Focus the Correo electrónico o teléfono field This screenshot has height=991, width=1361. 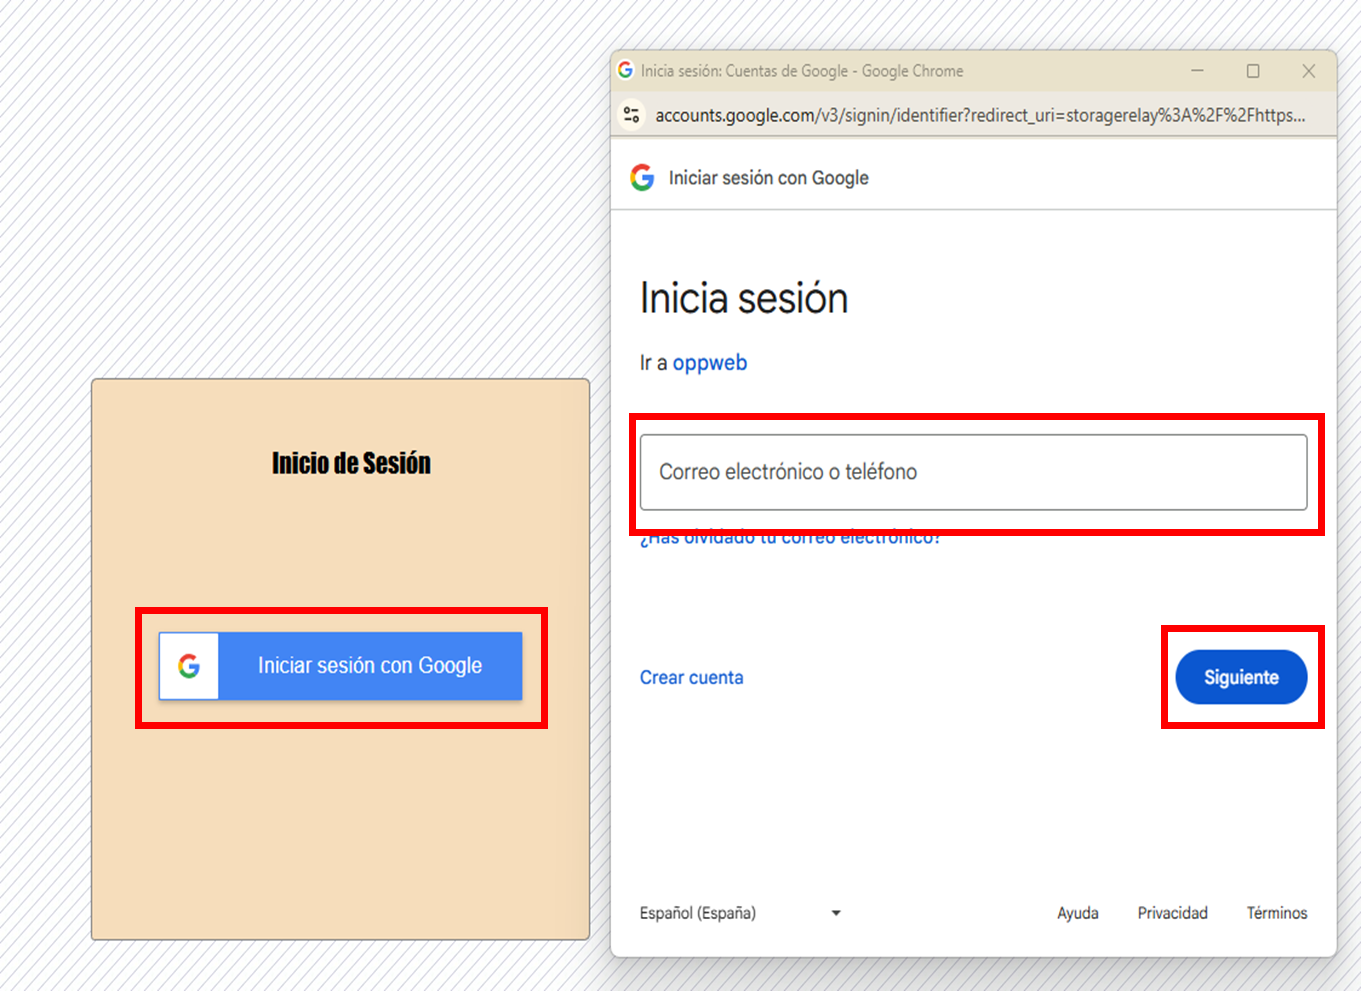point(973,472)
